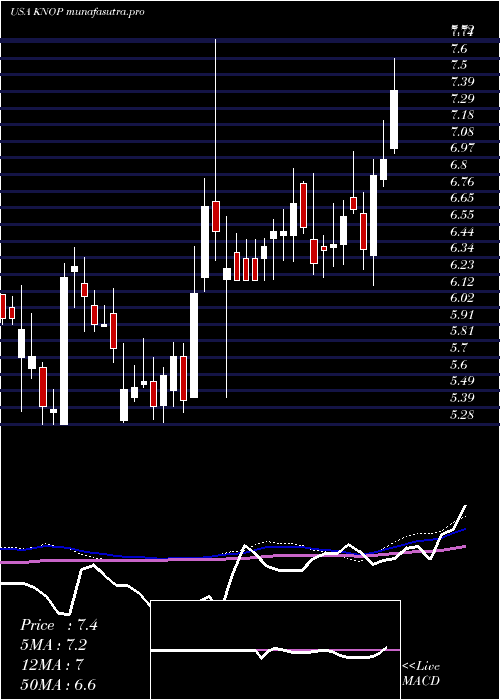Image resolution: width=500 pixels, height=700 pixels.
Task: Click inside the MACD inset chart panel
Action: (x=275, y=650)
